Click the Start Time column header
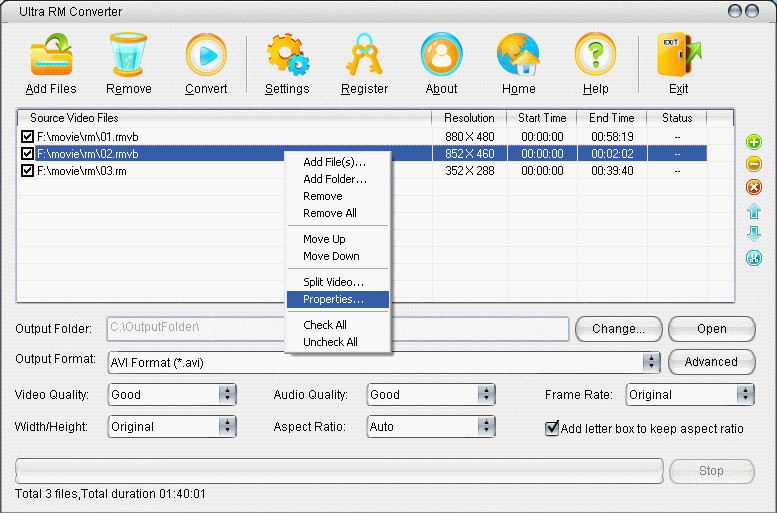Screen dimensions: 777x513 point(542,118)
